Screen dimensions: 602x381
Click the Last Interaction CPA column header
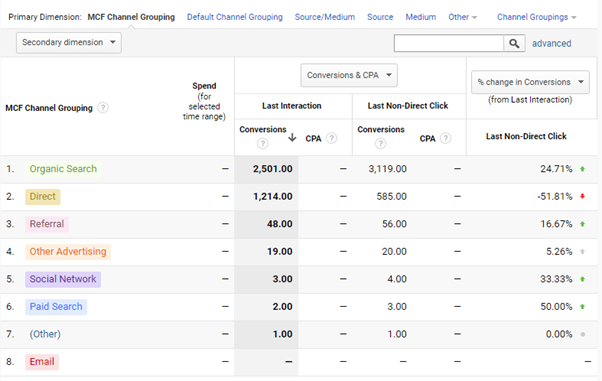313,139
